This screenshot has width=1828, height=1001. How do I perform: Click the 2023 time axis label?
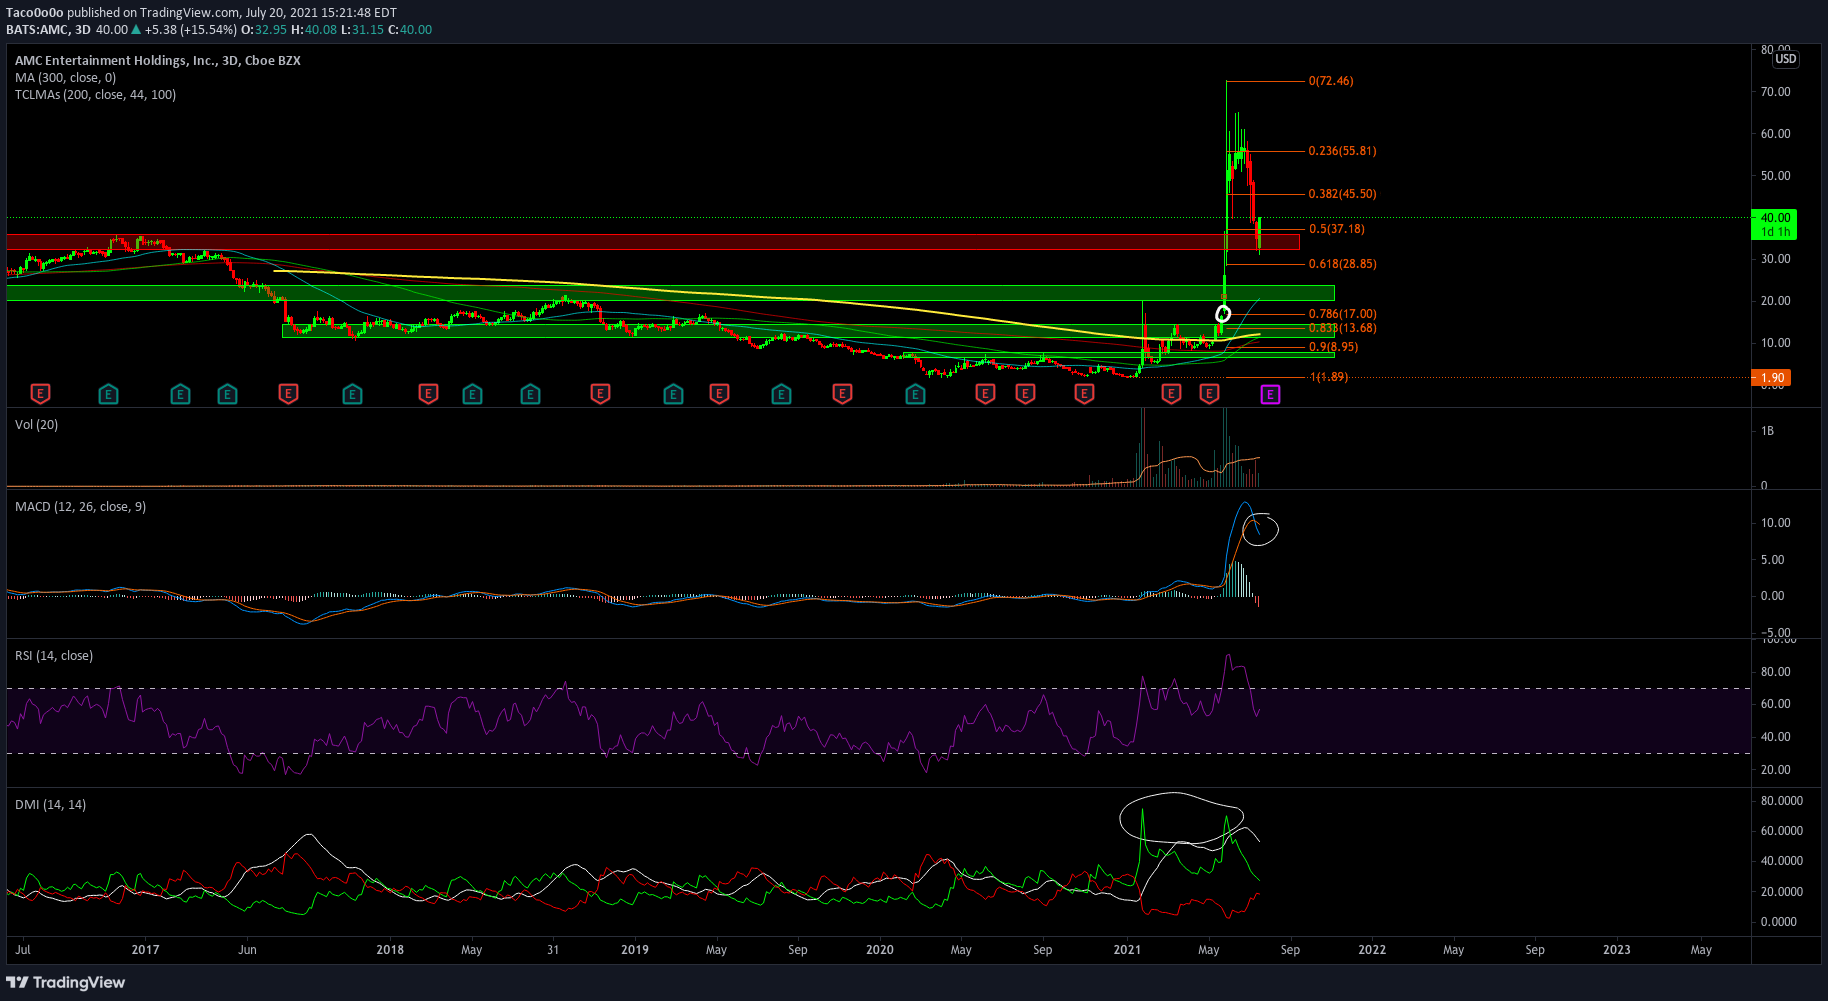point(1617,950)
